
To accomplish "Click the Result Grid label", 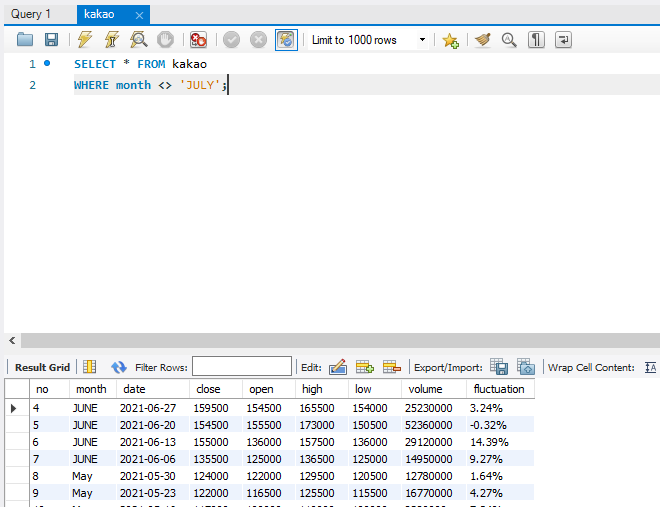I will point(42,367).
